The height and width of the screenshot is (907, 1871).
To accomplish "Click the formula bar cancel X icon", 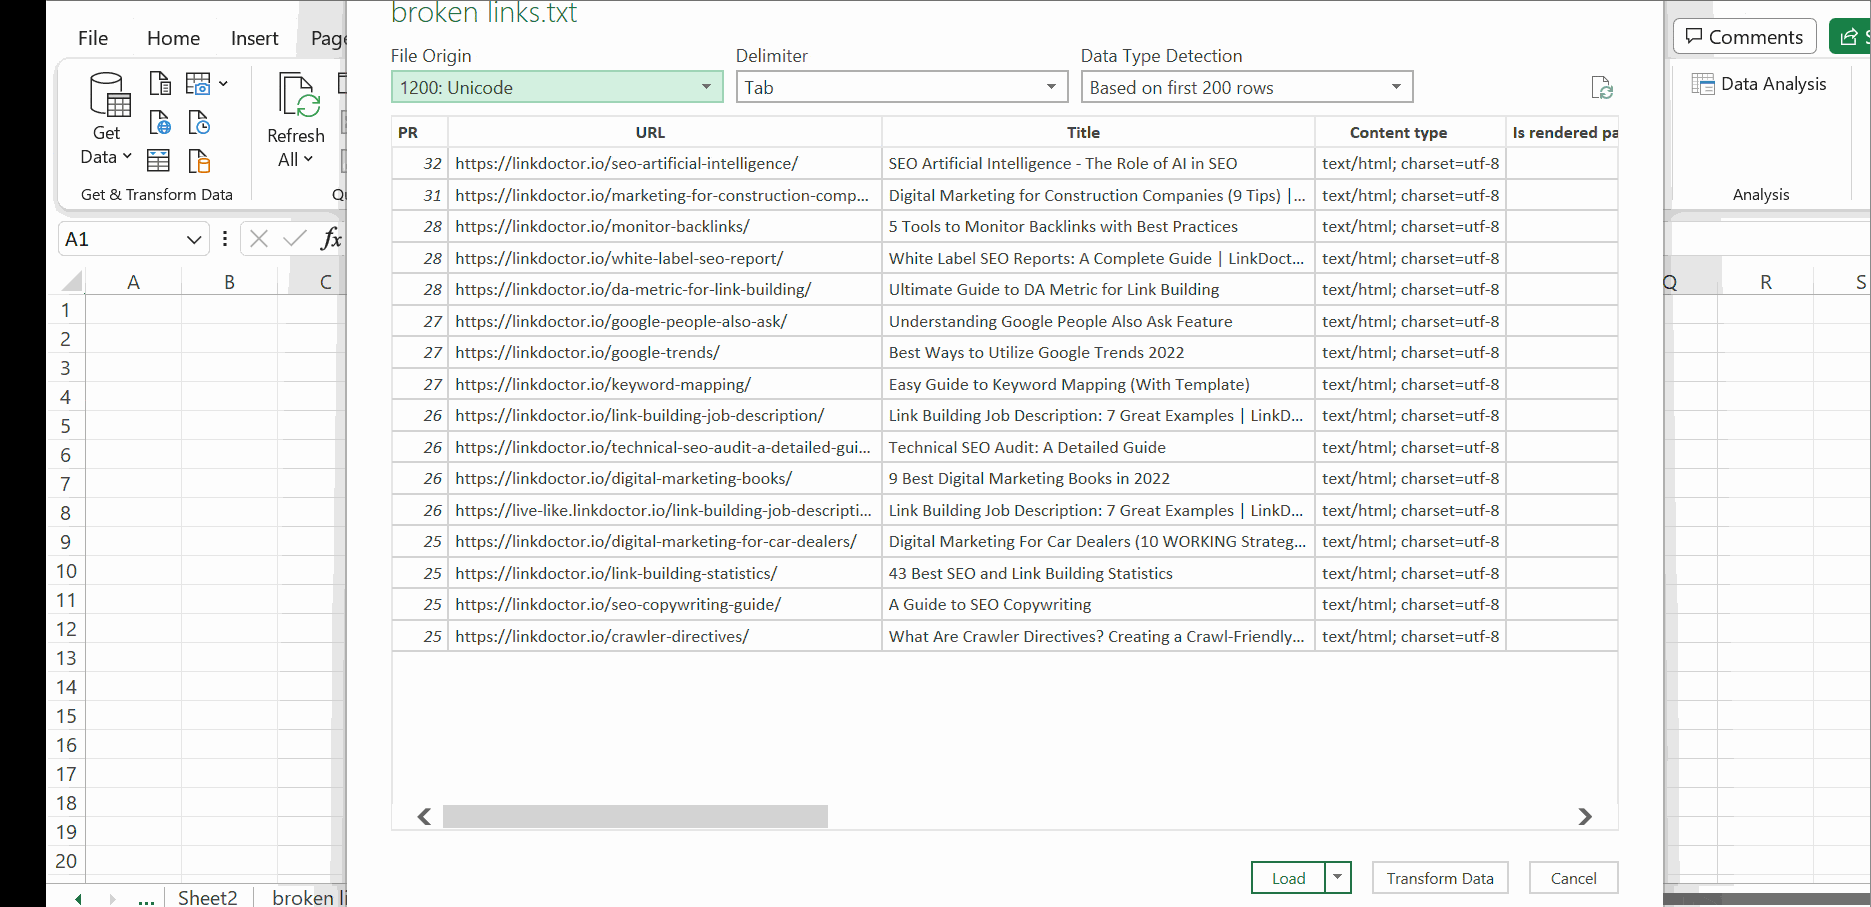I will click(259, 238).
